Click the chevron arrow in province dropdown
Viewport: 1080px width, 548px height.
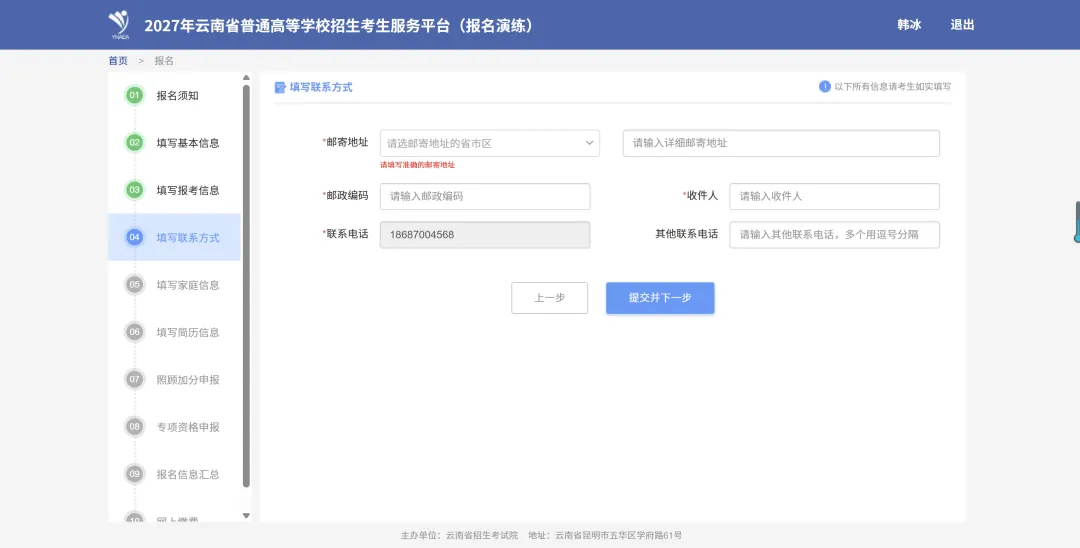pyautogui.click(x=590, y=143)
